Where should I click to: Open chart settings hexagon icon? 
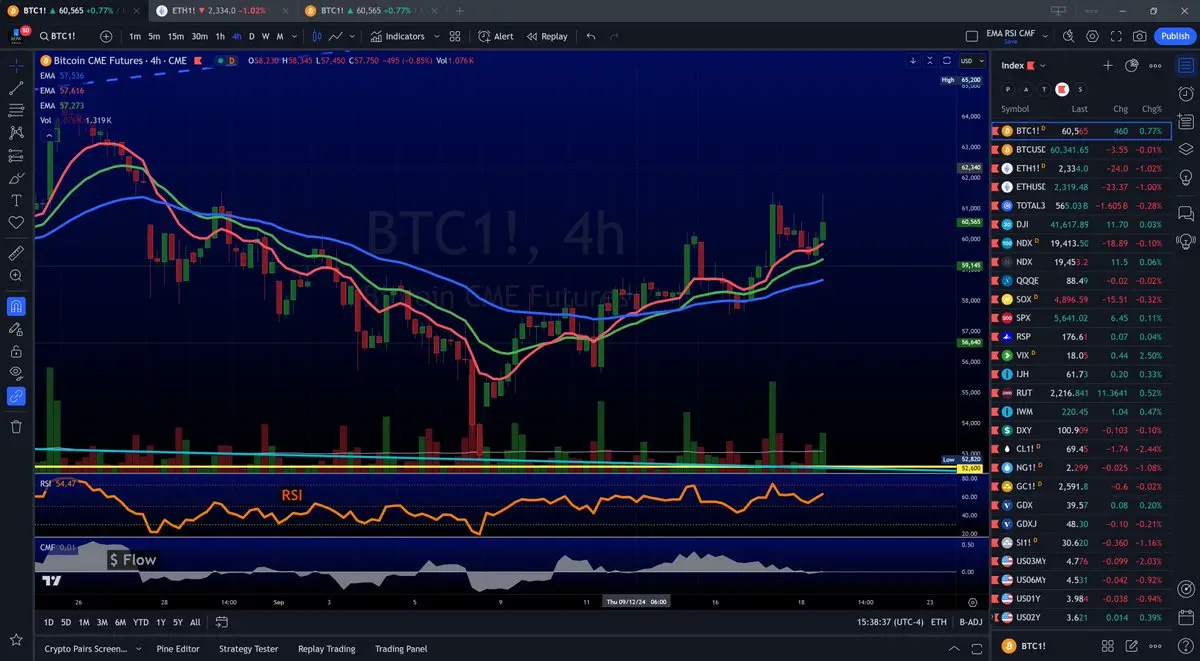coord(1092,36)
